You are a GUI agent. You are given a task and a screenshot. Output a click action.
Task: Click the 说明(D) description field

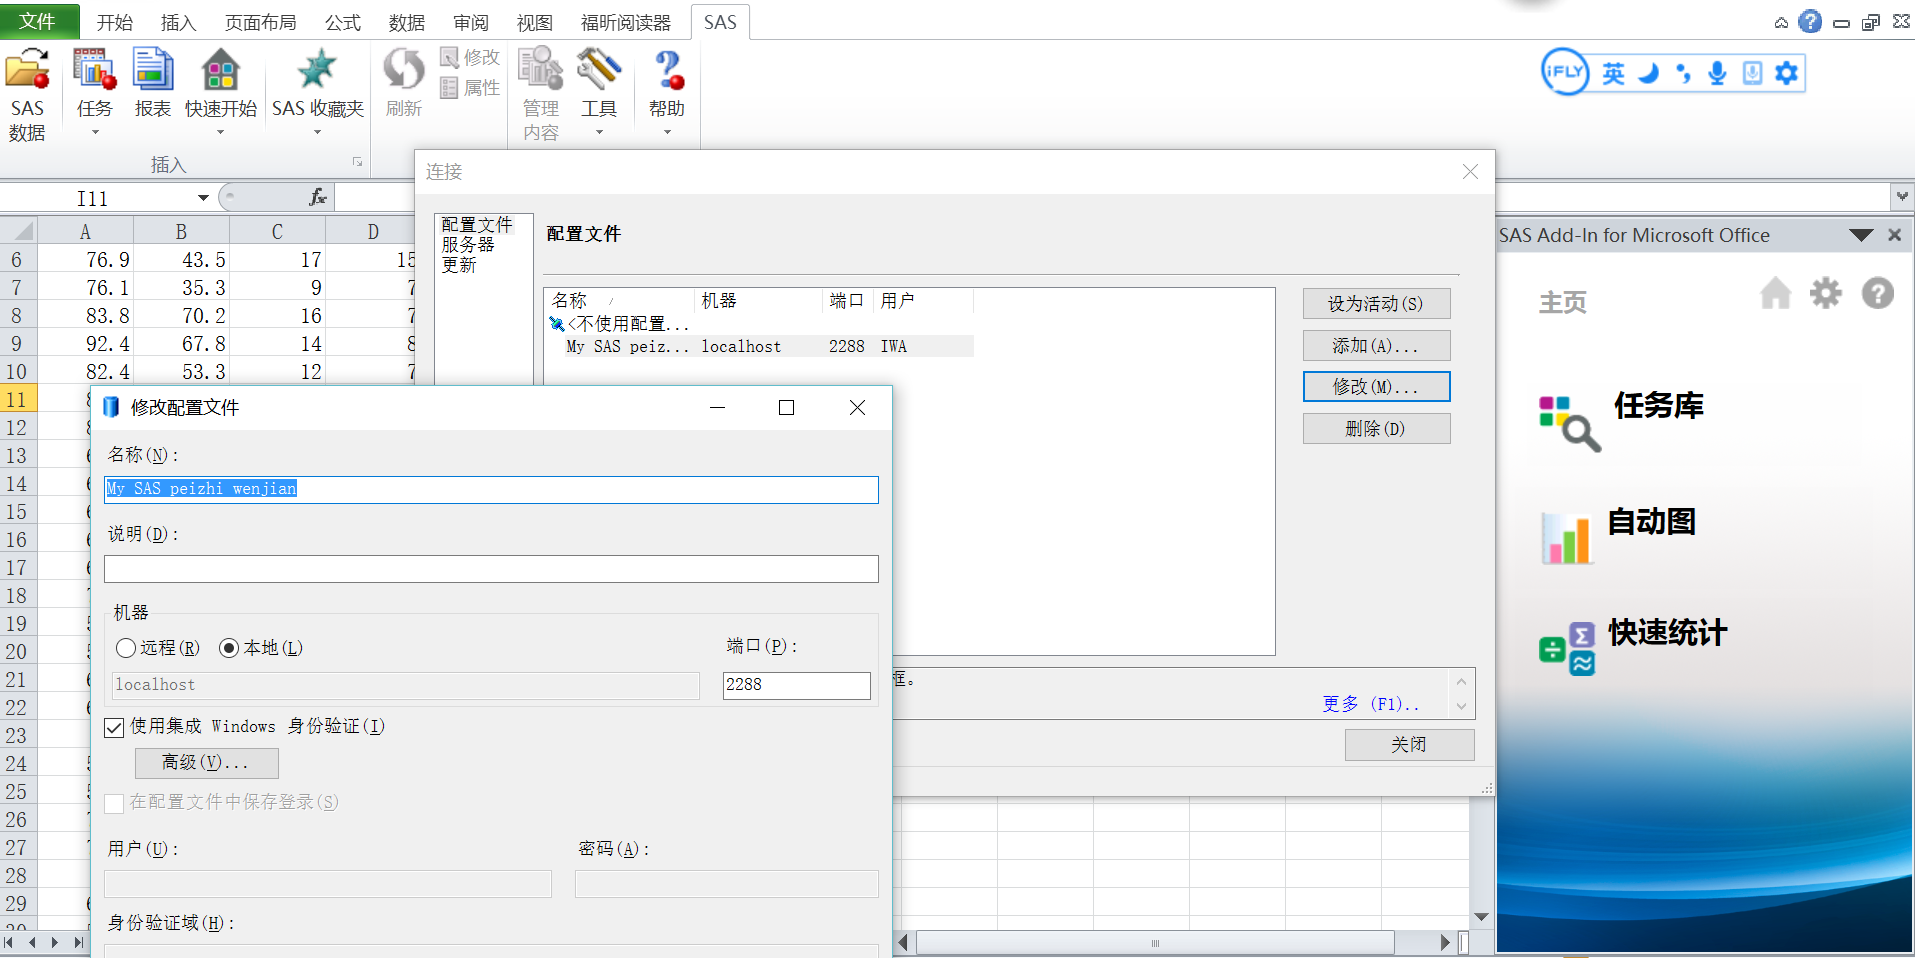(491, 569)
